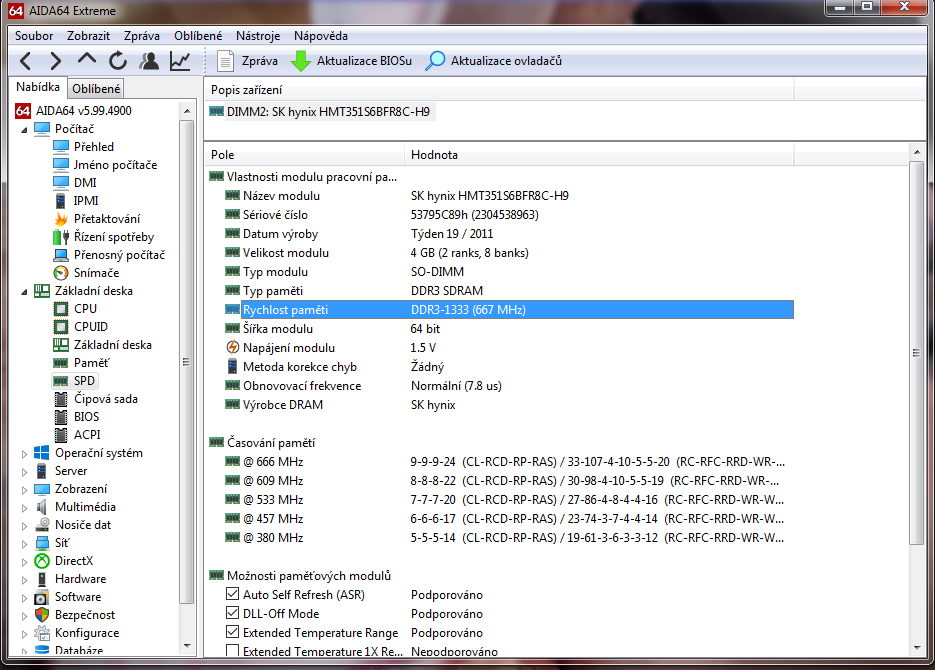Expand the Operační systém node

[x=24, y=454]
